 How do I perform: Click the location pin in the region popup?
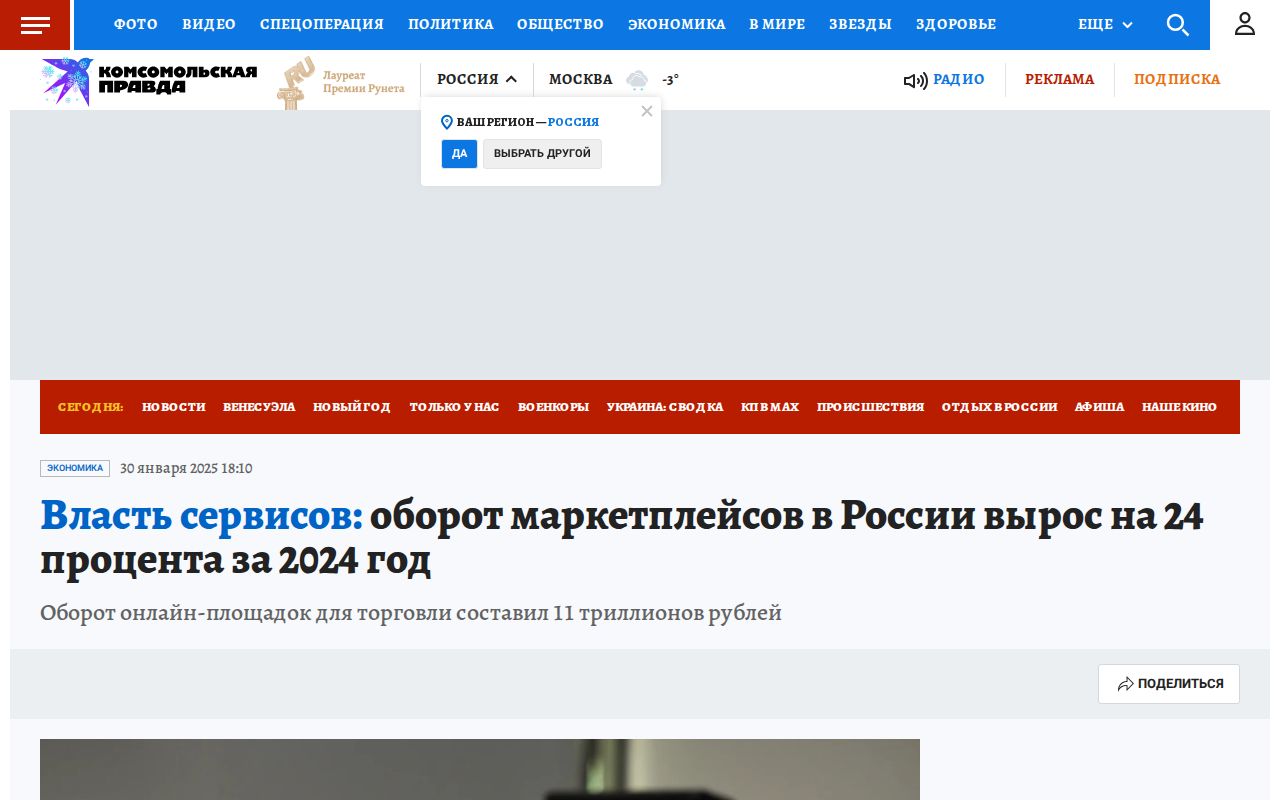click(447, 122)
